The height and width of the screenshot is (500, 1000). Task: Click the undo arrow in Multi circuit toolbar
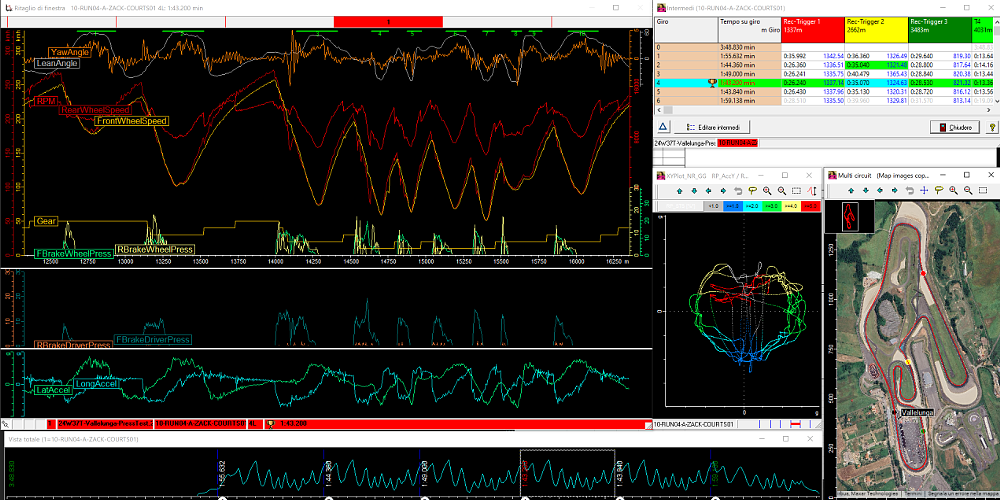coord(910,190)
